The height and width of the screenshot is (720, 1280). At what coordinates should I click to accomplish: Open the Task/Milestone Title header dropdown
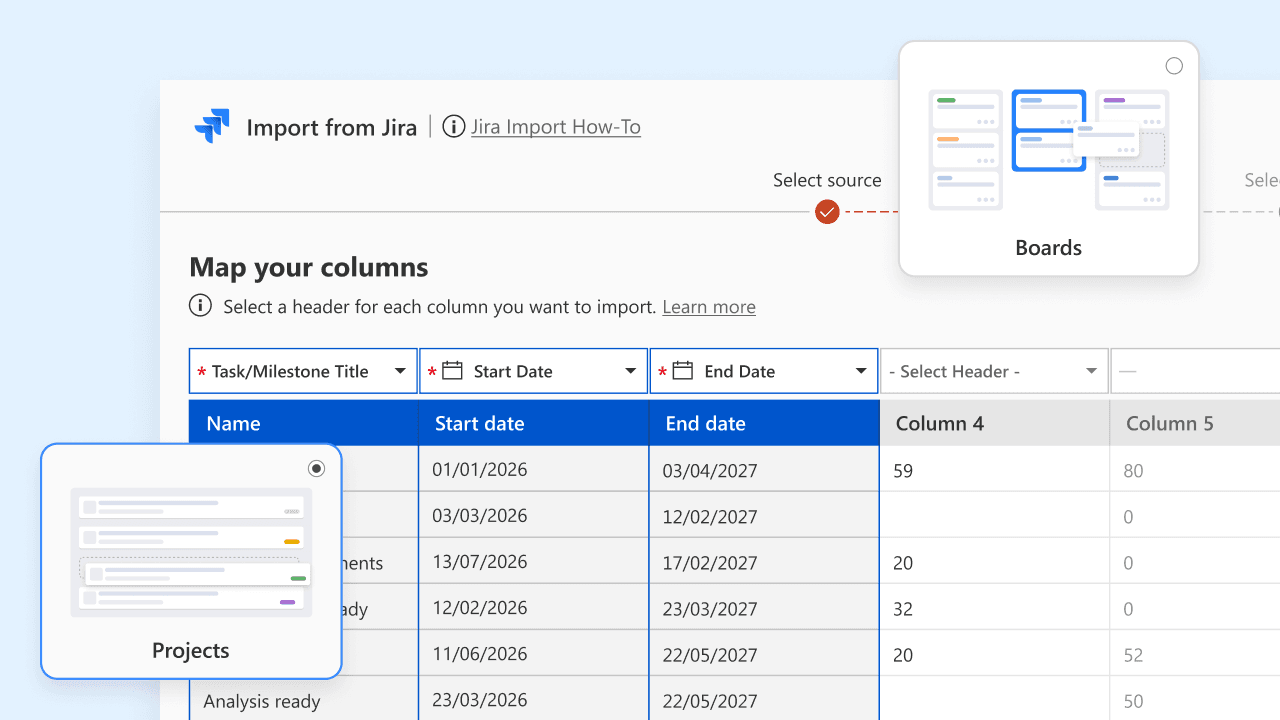point(303,371)
